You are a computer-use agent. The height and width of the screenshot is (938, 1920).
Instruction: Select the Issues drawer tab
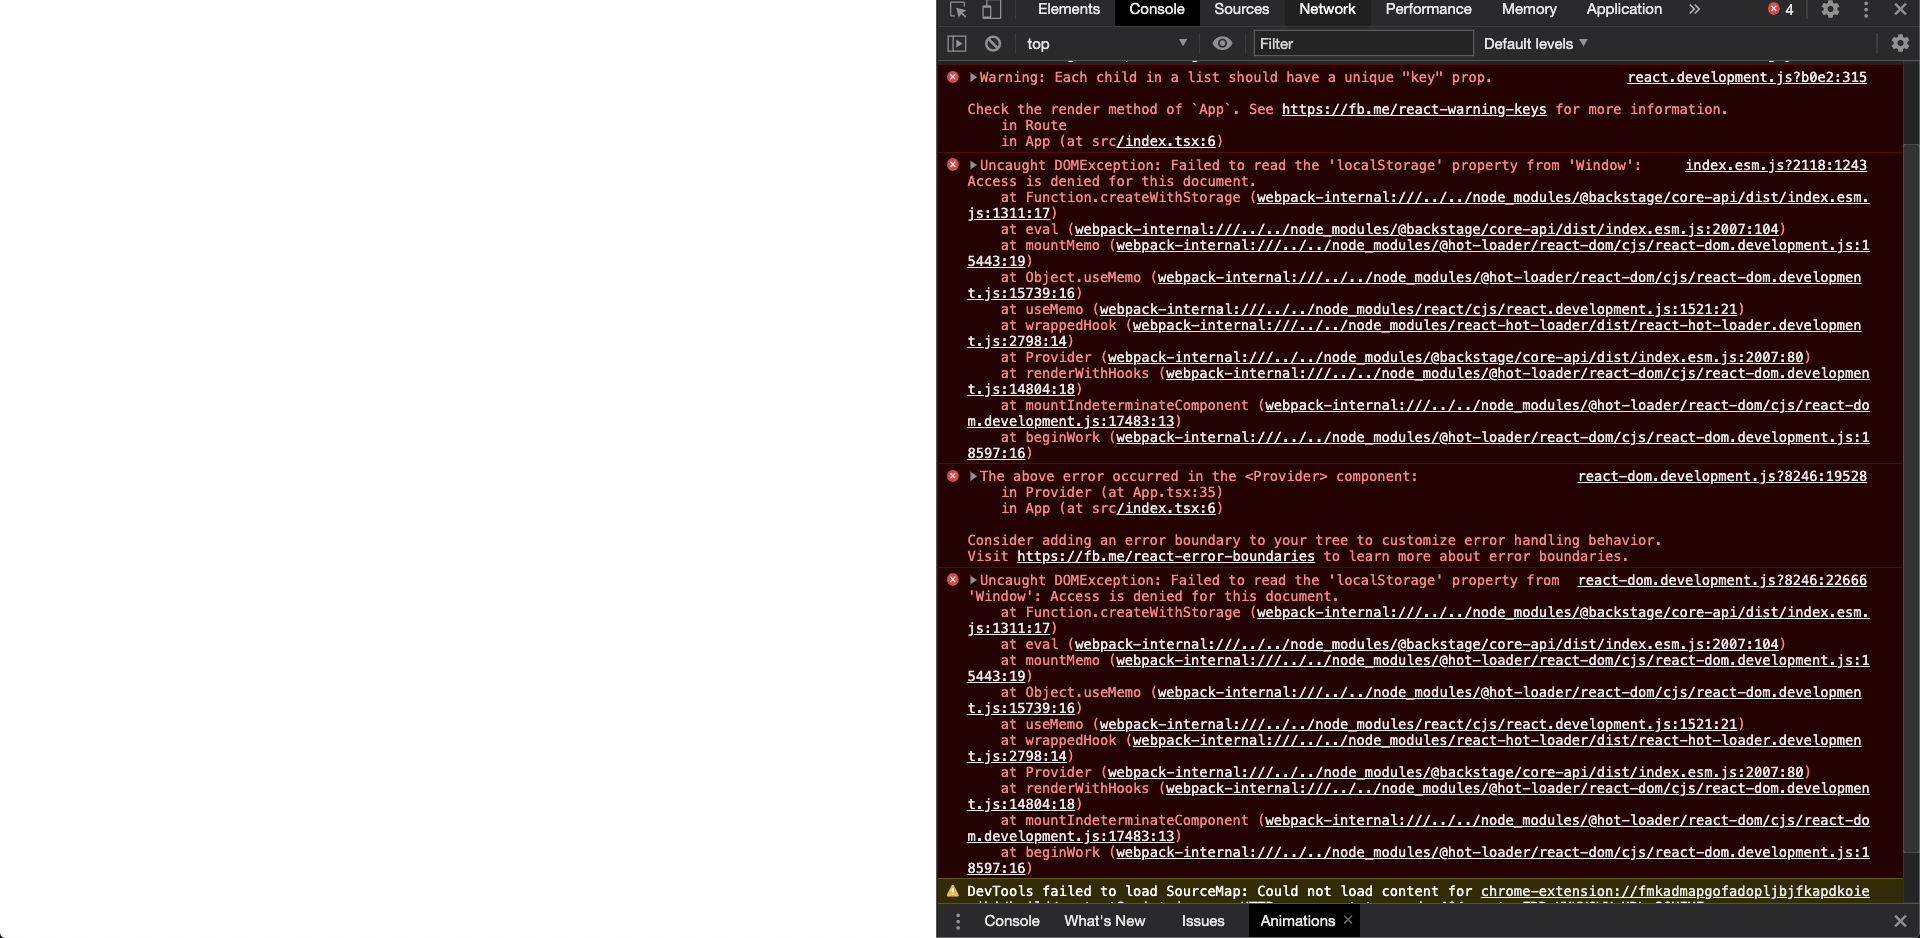click(1202, 921)
